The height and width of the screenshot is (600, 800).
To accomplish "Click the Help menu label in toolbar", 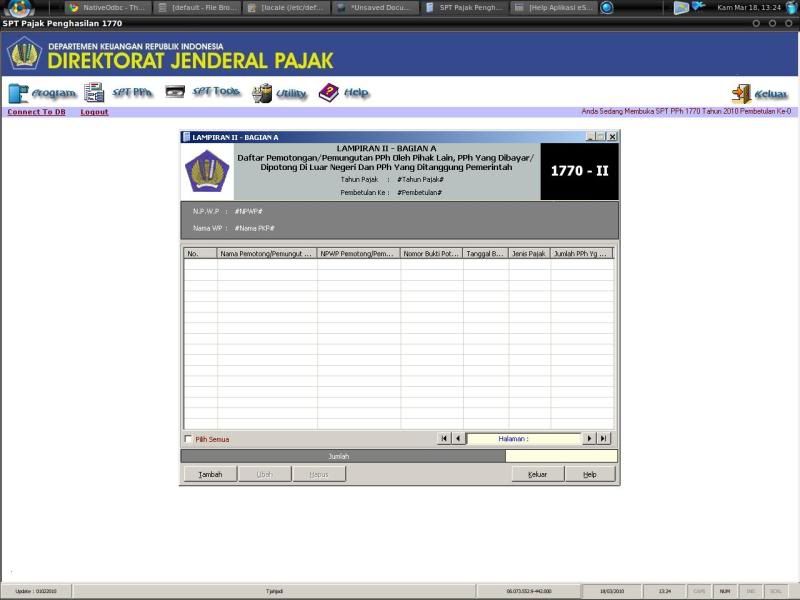I will point(356,92).
